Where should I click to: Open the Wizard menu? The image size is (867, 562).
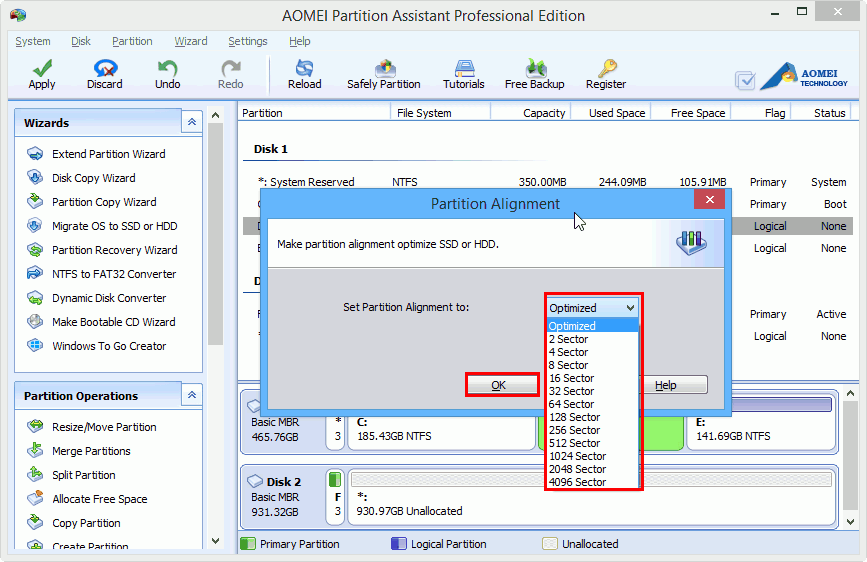tap(191, 41)
